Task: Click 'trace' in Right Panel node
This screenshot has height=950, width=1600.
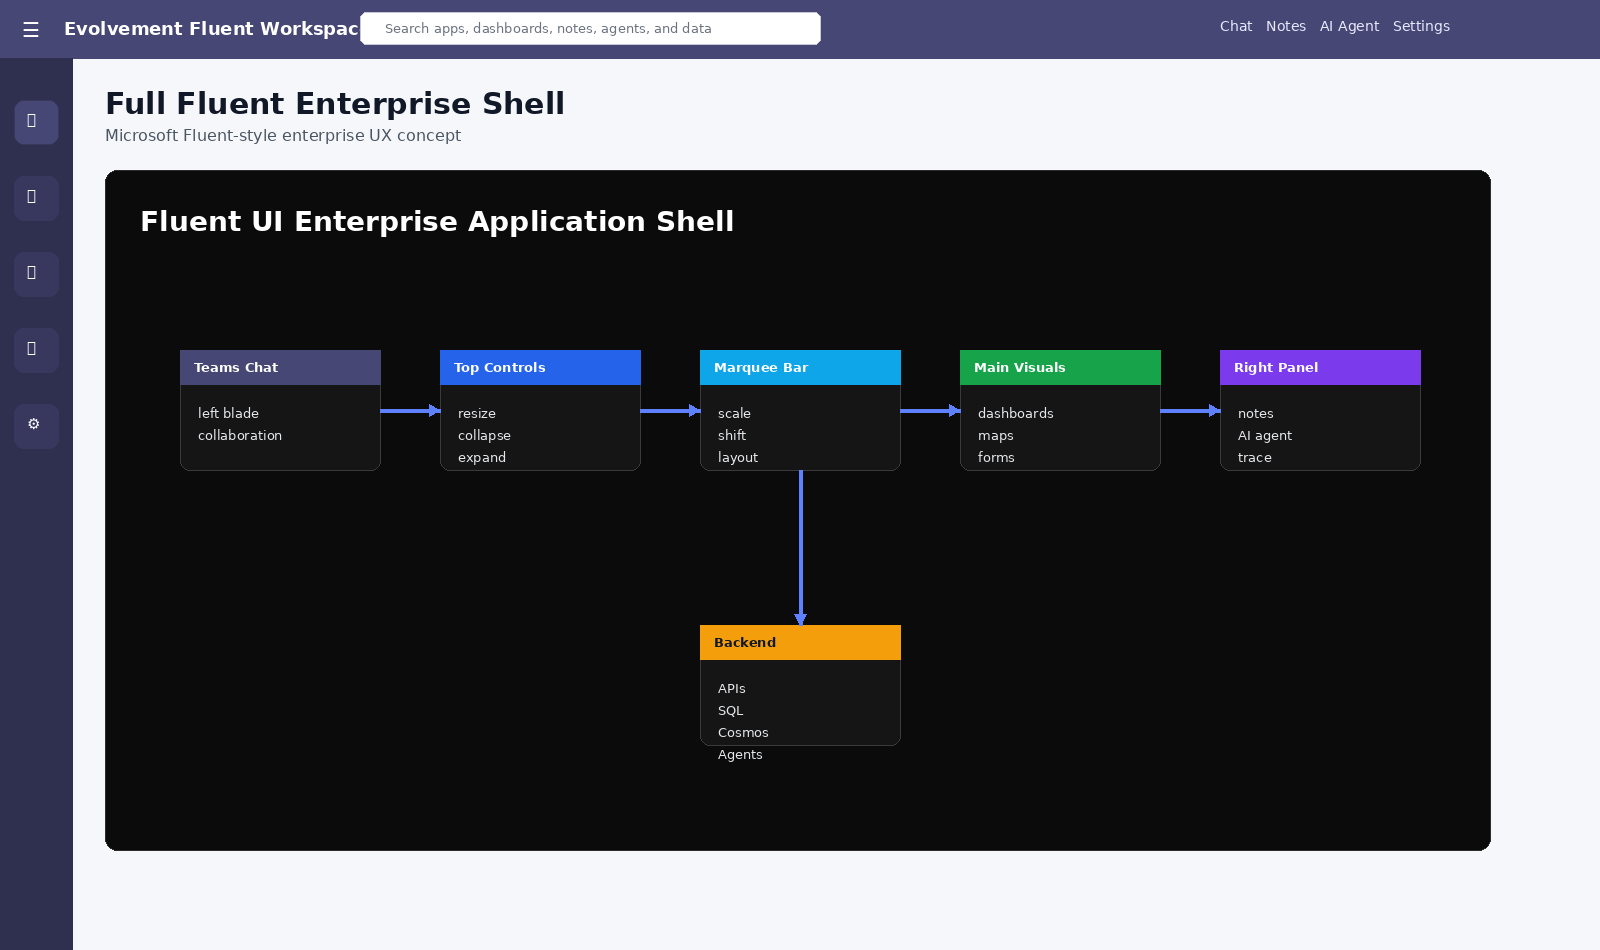Action: pos(1255,457)
